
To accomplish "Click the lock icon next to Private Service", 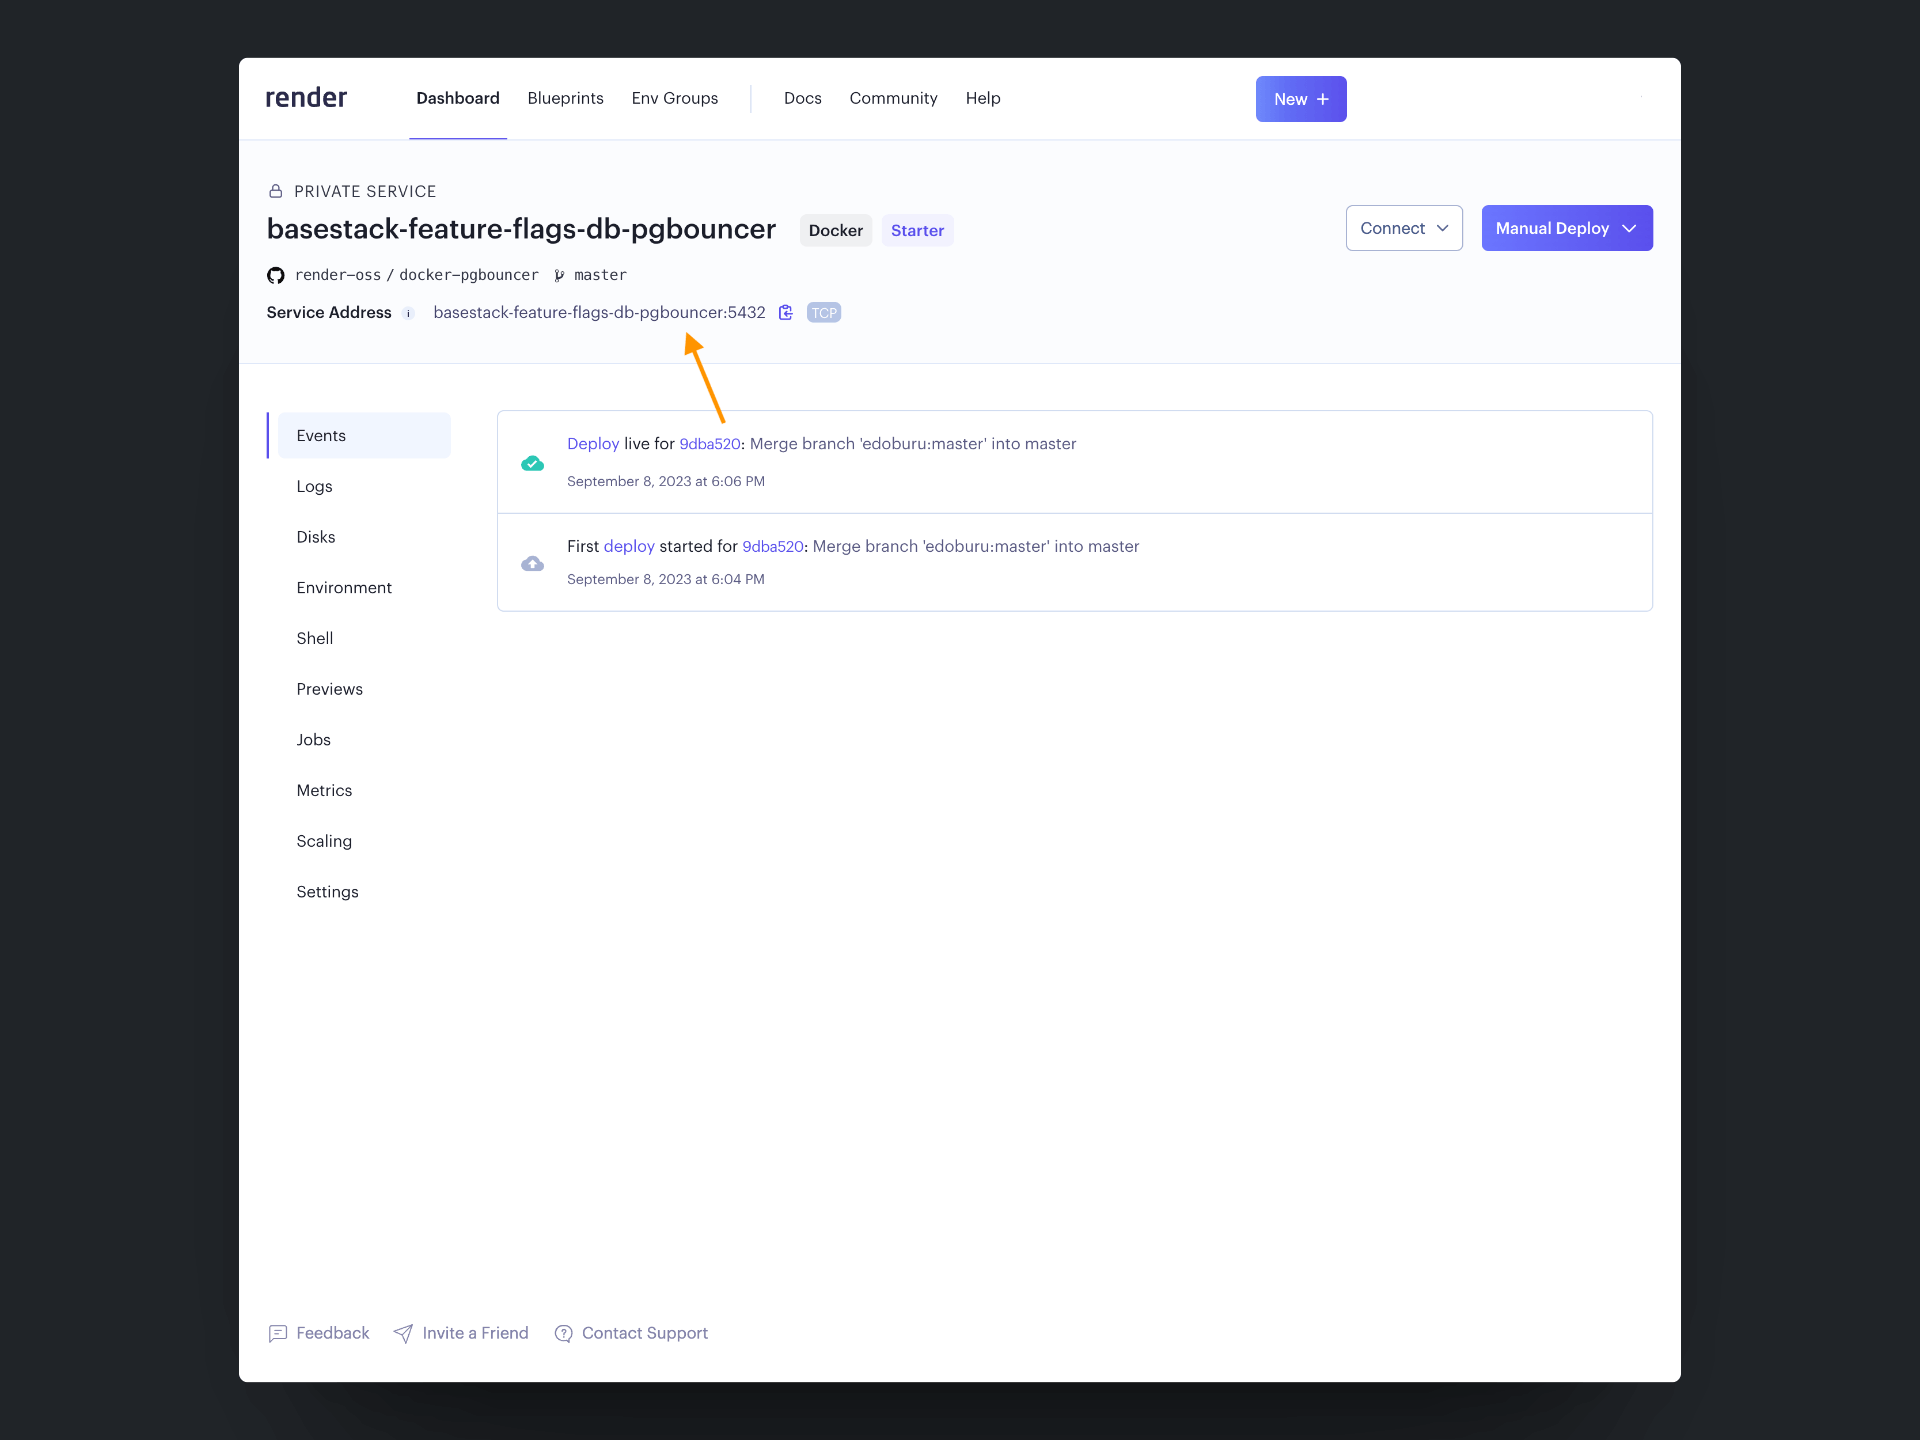I will tap(275, 191).
